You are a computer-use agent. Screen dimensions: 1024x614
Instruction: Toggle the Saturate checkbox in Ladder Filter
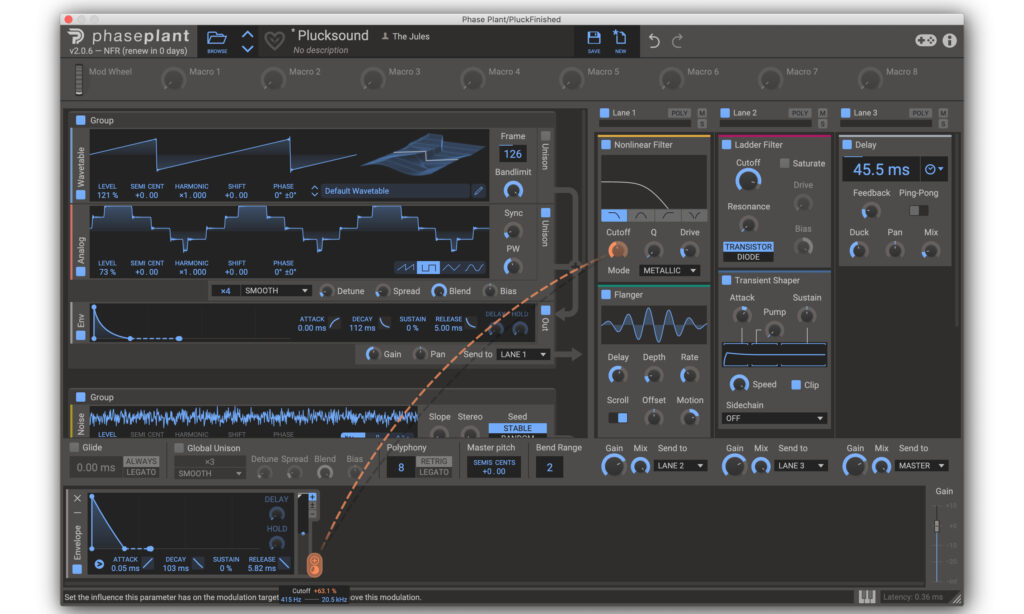click(x=785, y=163)
